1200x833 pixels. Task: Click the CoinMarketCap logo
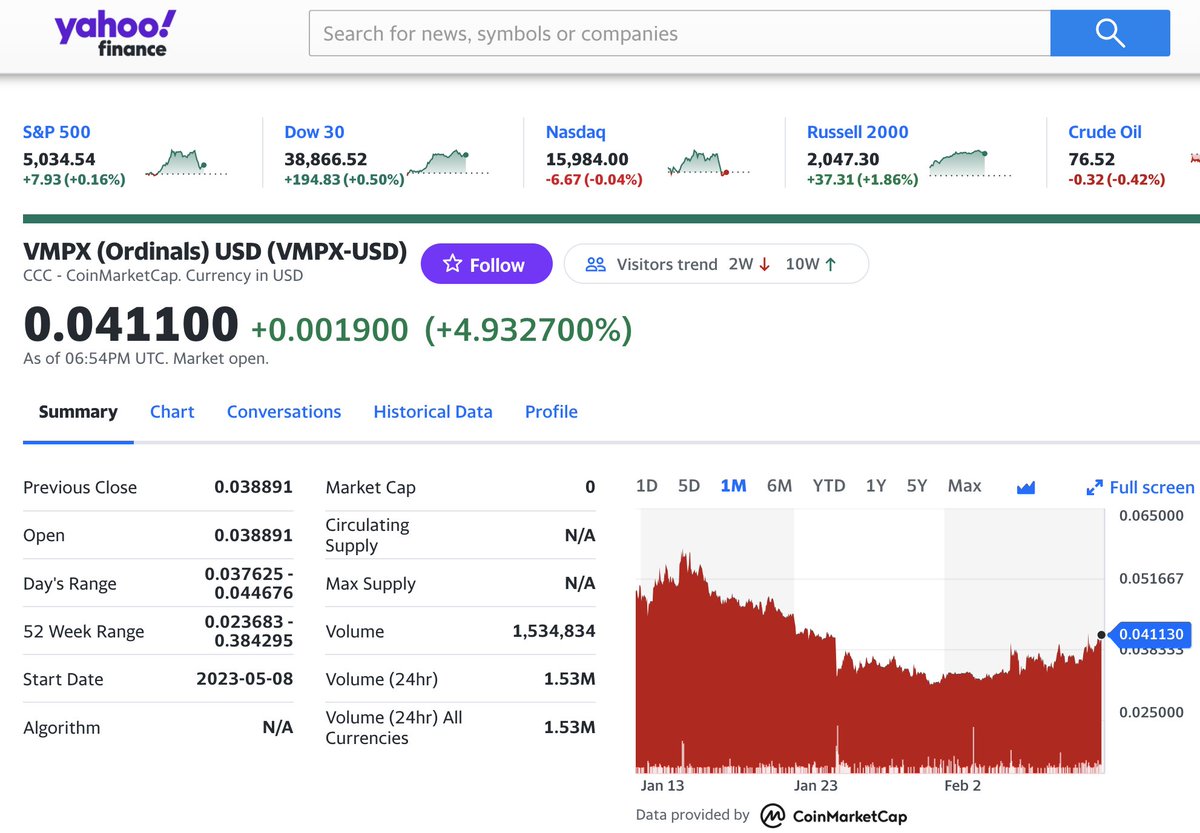tap(834, 816)
